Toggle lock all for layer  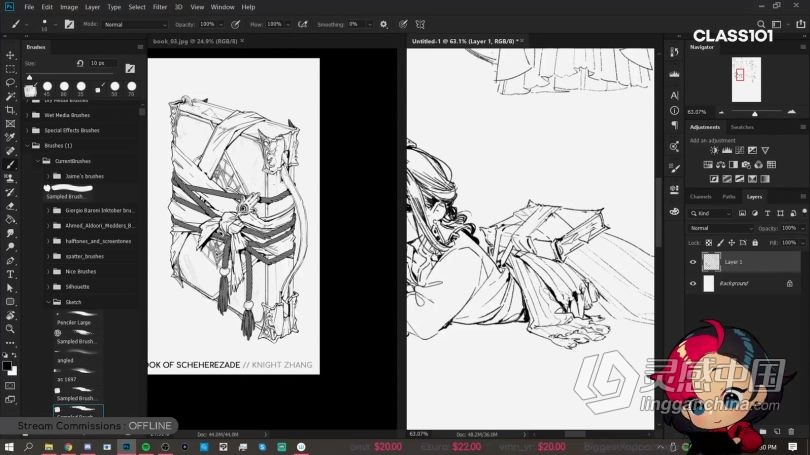[755, 243]
